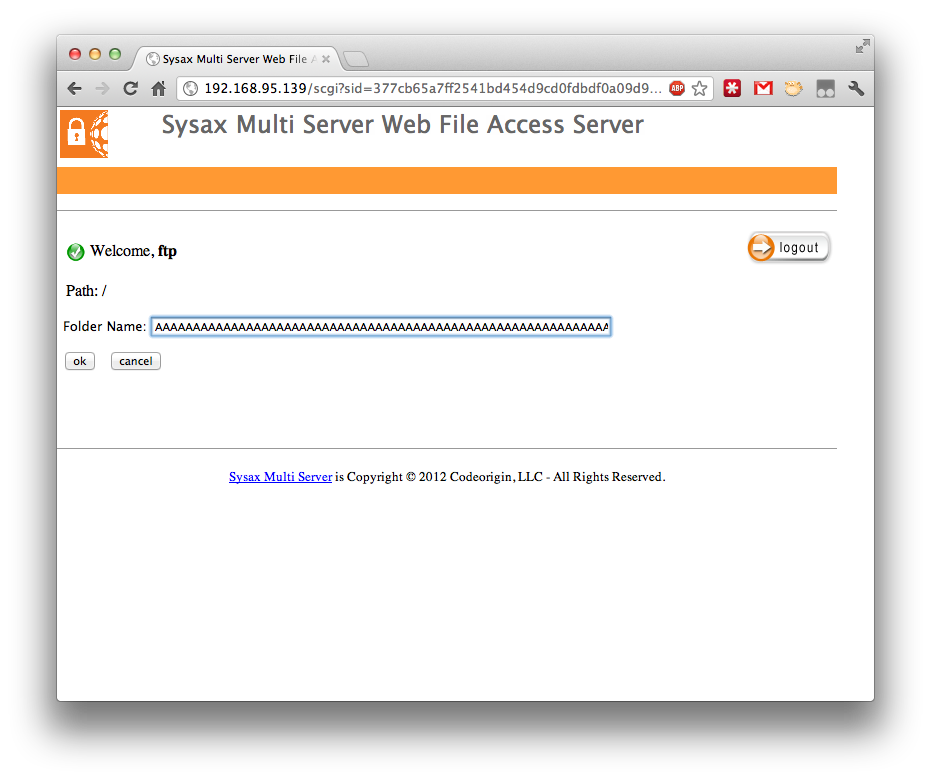Go to the browser Home page
The image size is (931, 780).
click(x=158, y=89)
